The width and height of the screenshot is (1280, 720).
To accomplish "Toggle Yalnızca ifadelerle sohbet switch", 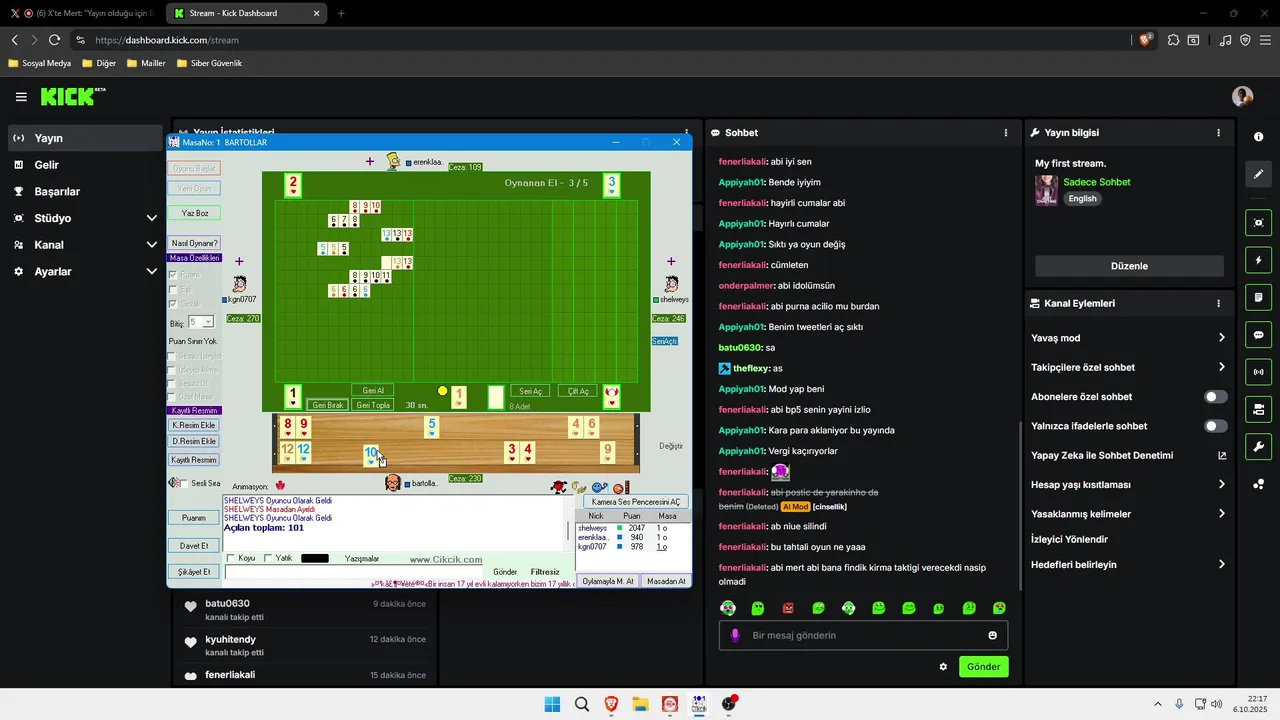I will point(1215,426).
